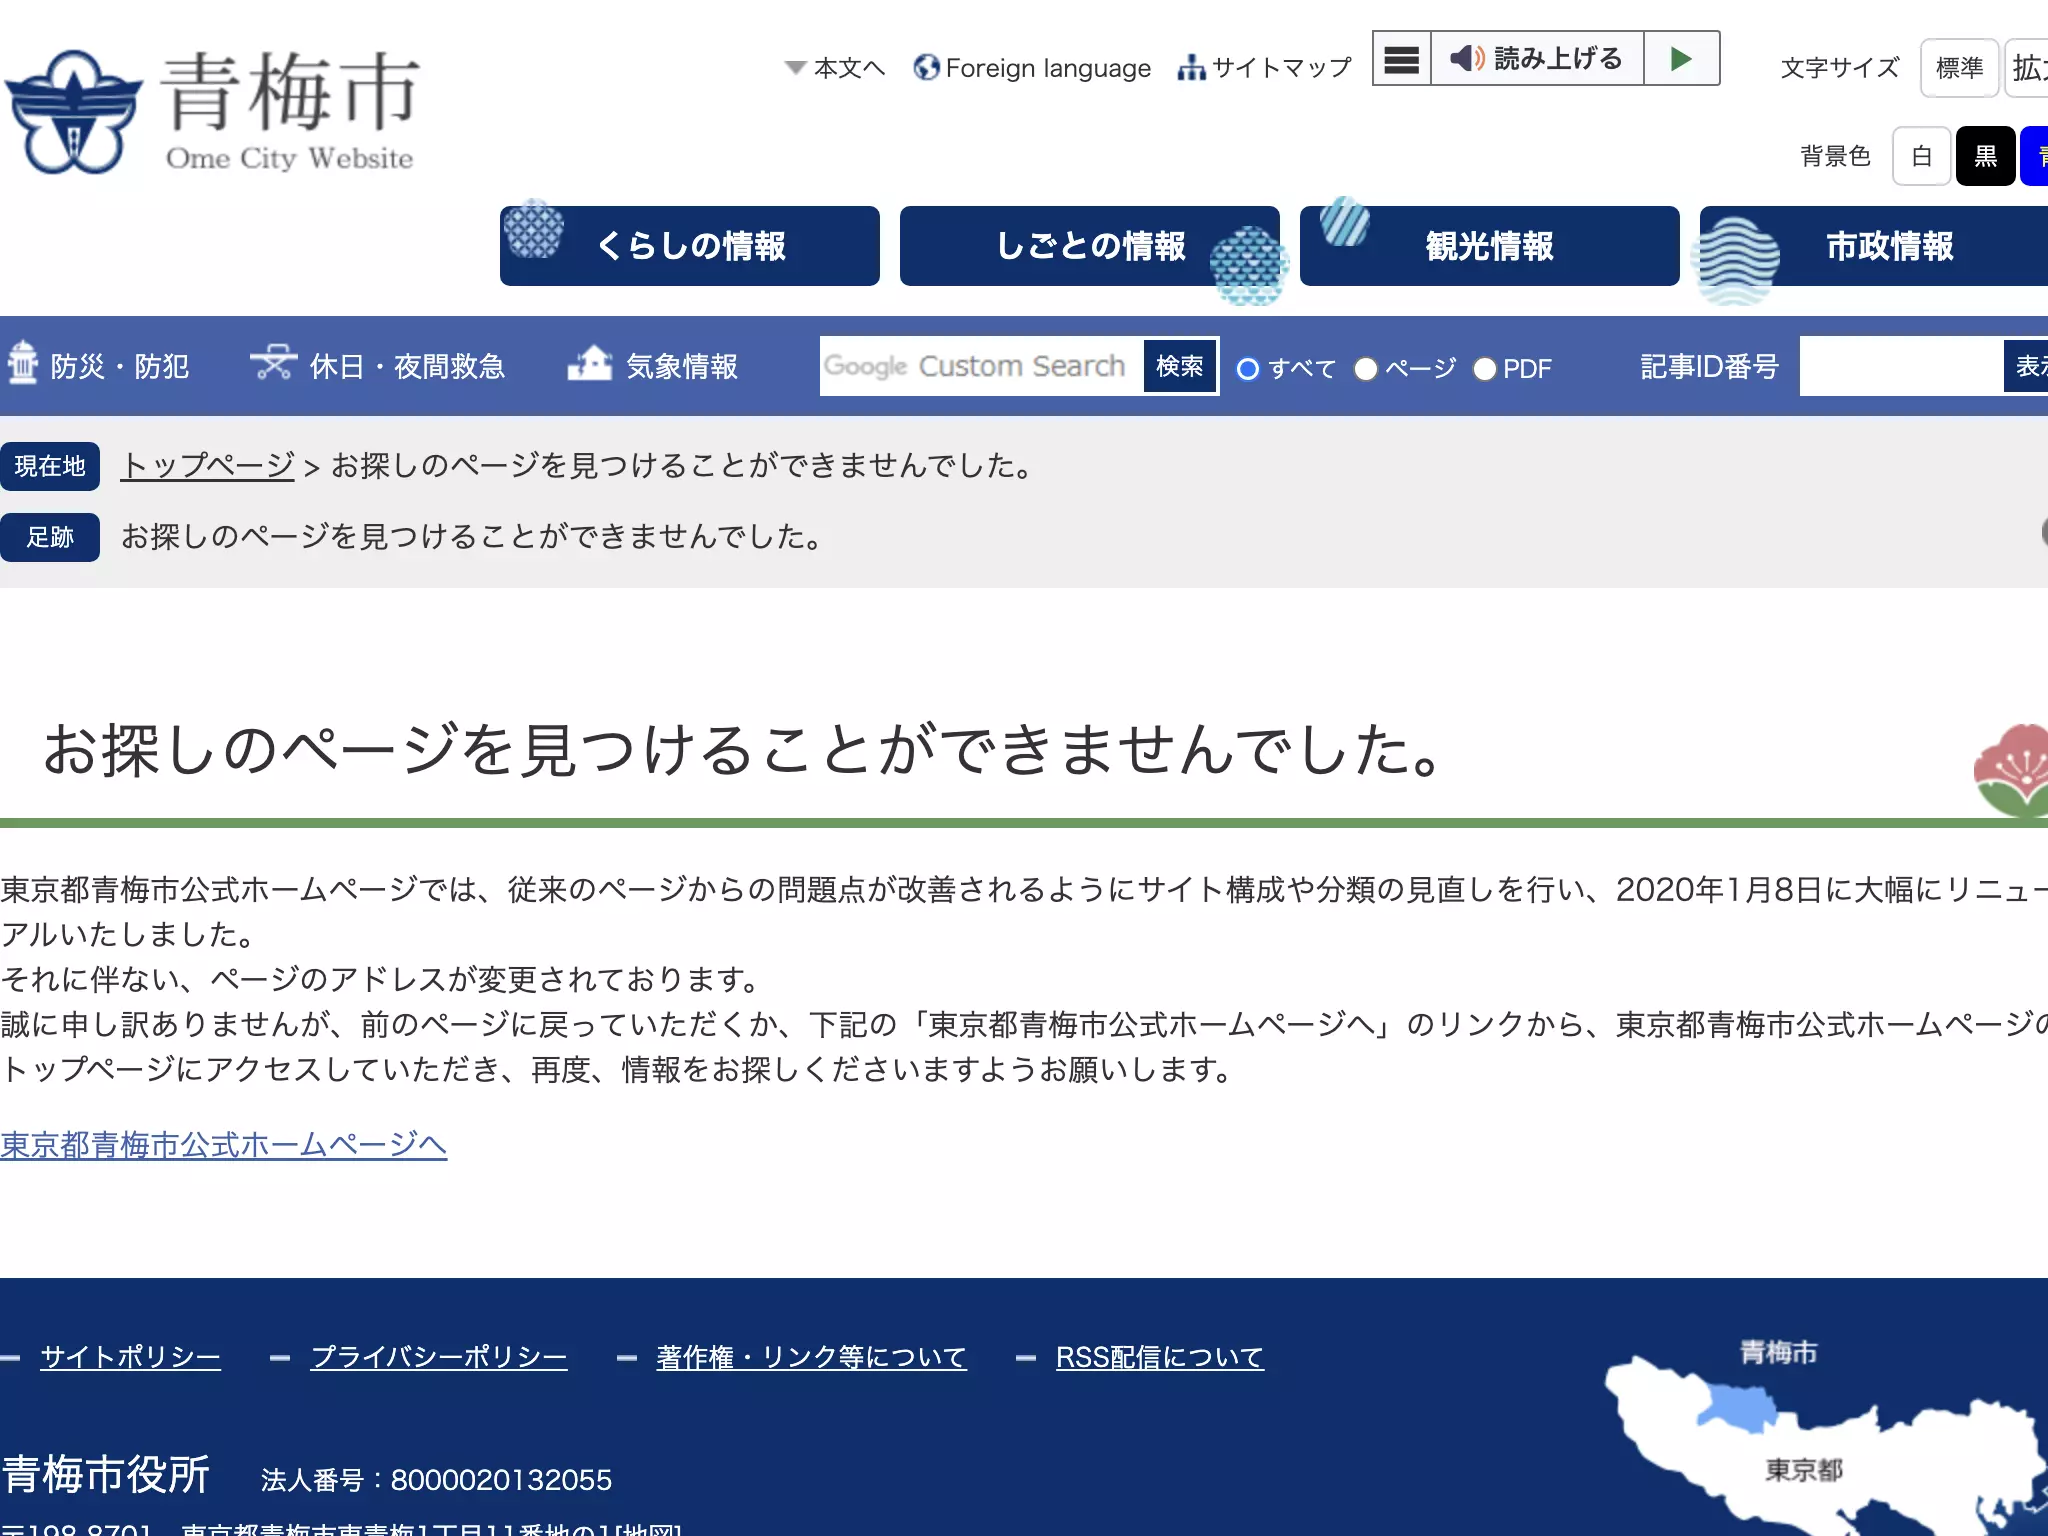Go to 防災・防犯 section

tap(99, 366)
